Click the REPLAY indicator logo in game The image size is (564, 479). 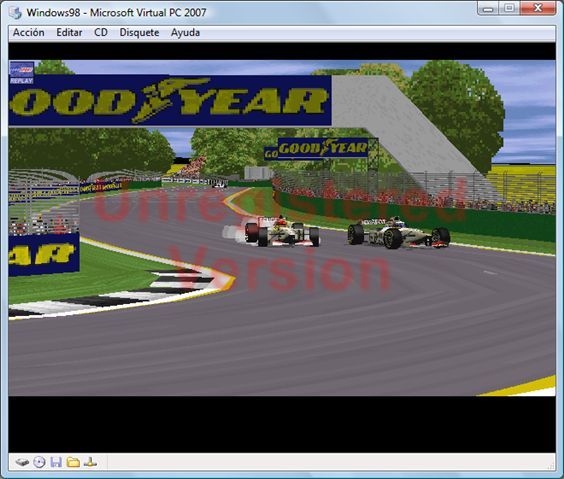click(x=22, y=73)
